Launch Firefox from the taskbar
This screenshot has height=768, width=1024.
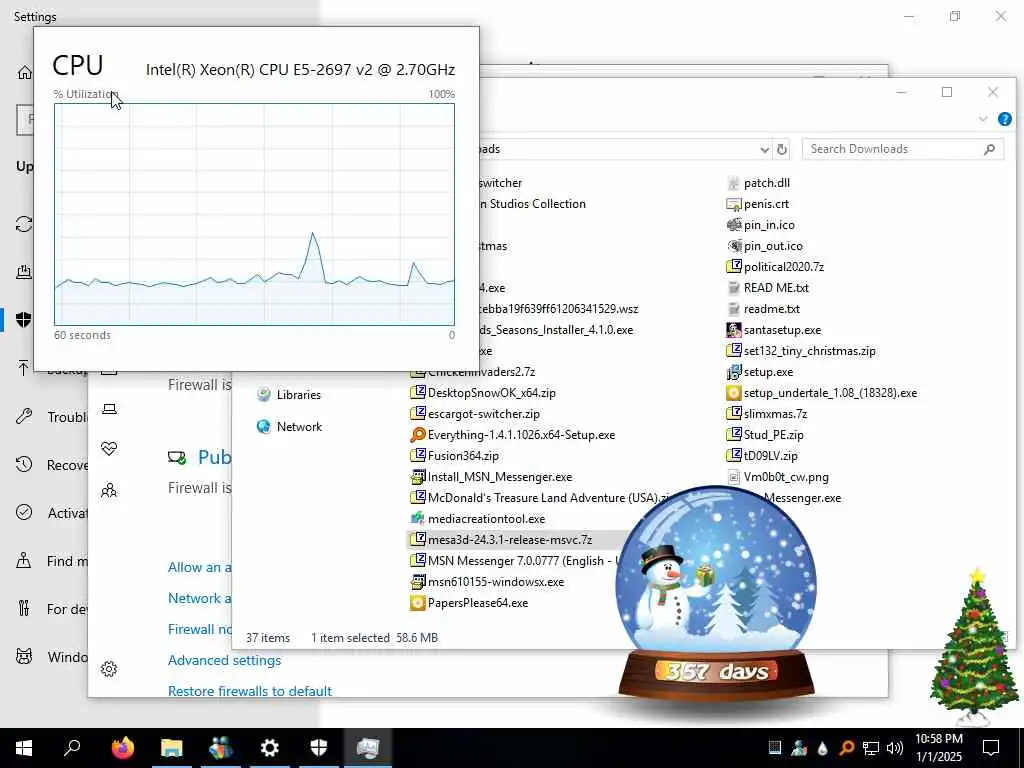(x=123, y=748)
